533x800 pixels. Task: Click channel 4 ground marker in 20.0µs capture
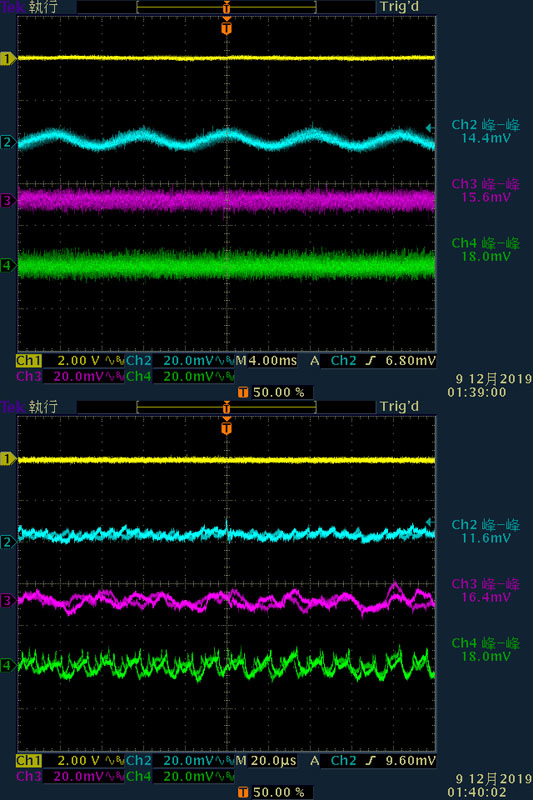7,665
